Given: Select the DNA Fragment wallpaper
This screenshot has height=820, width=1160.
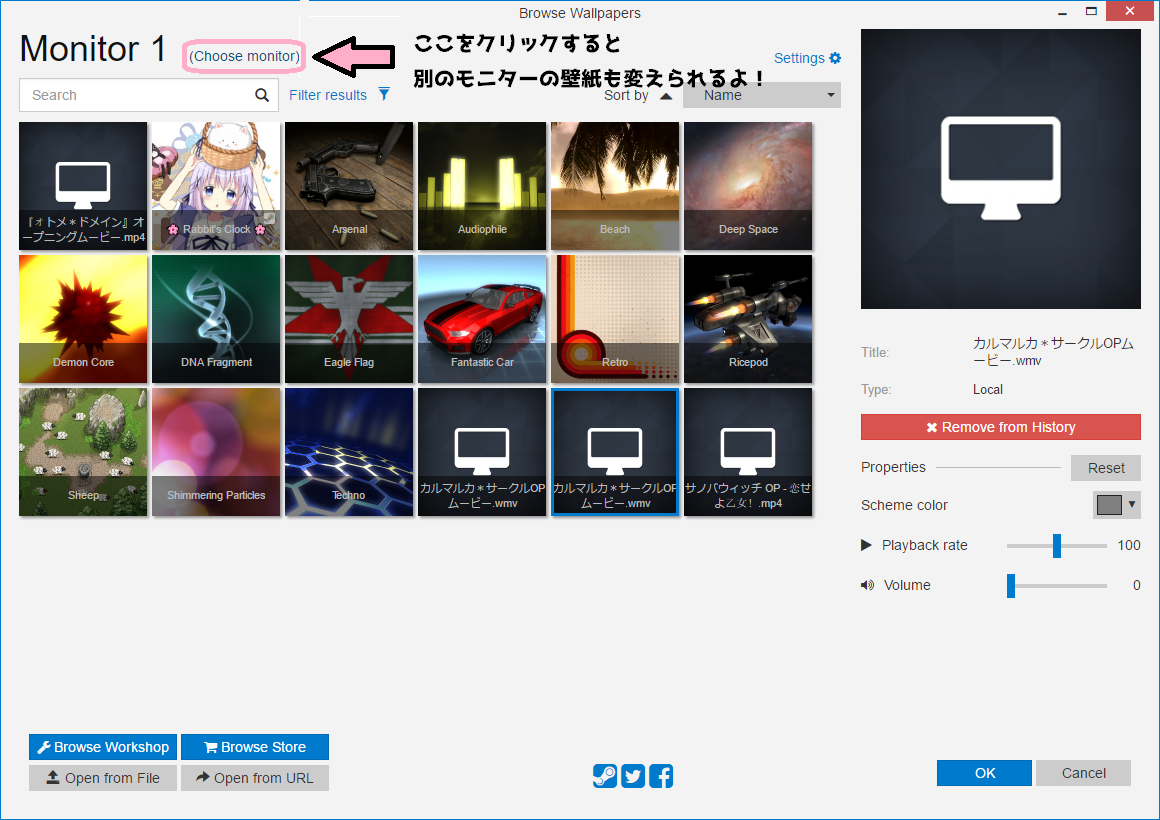Looking at the screenshot, I should tap(216, 319).
